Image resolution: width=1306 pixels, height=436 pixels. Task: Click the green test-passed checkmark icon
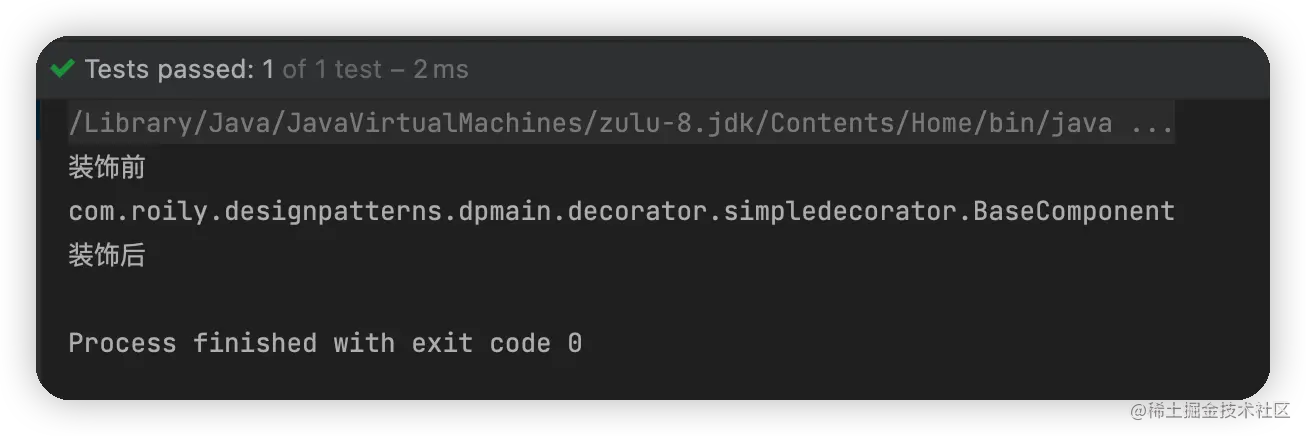tap(62, 69)
